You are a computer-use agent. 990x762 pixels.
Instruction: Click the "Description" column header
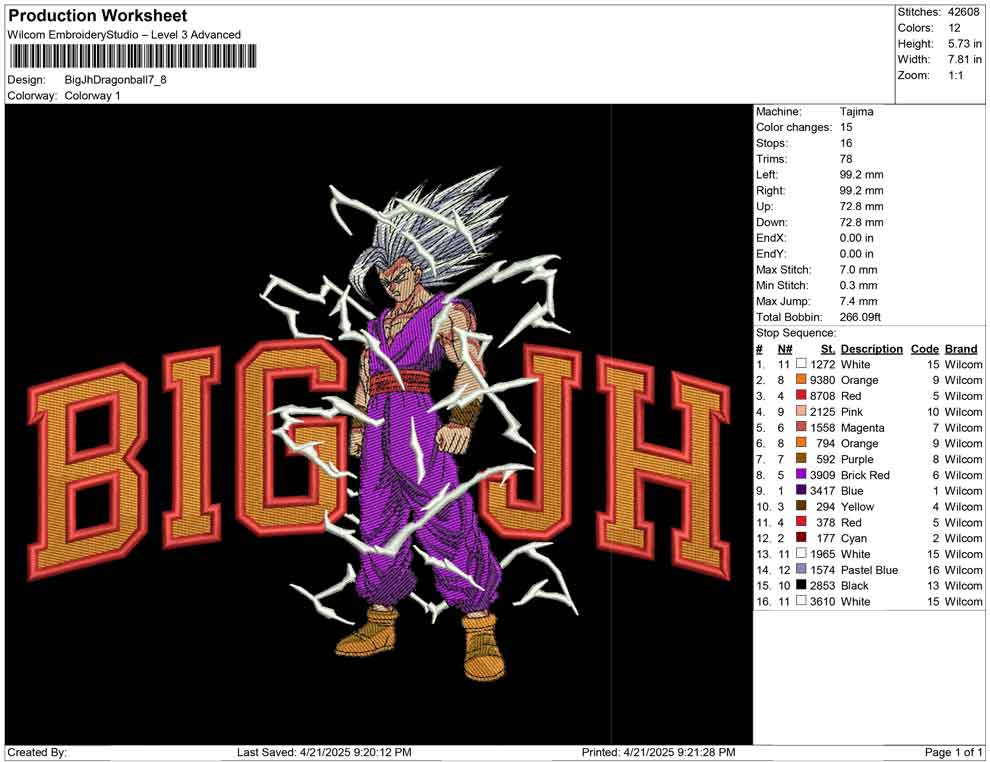tap(871, 348)
